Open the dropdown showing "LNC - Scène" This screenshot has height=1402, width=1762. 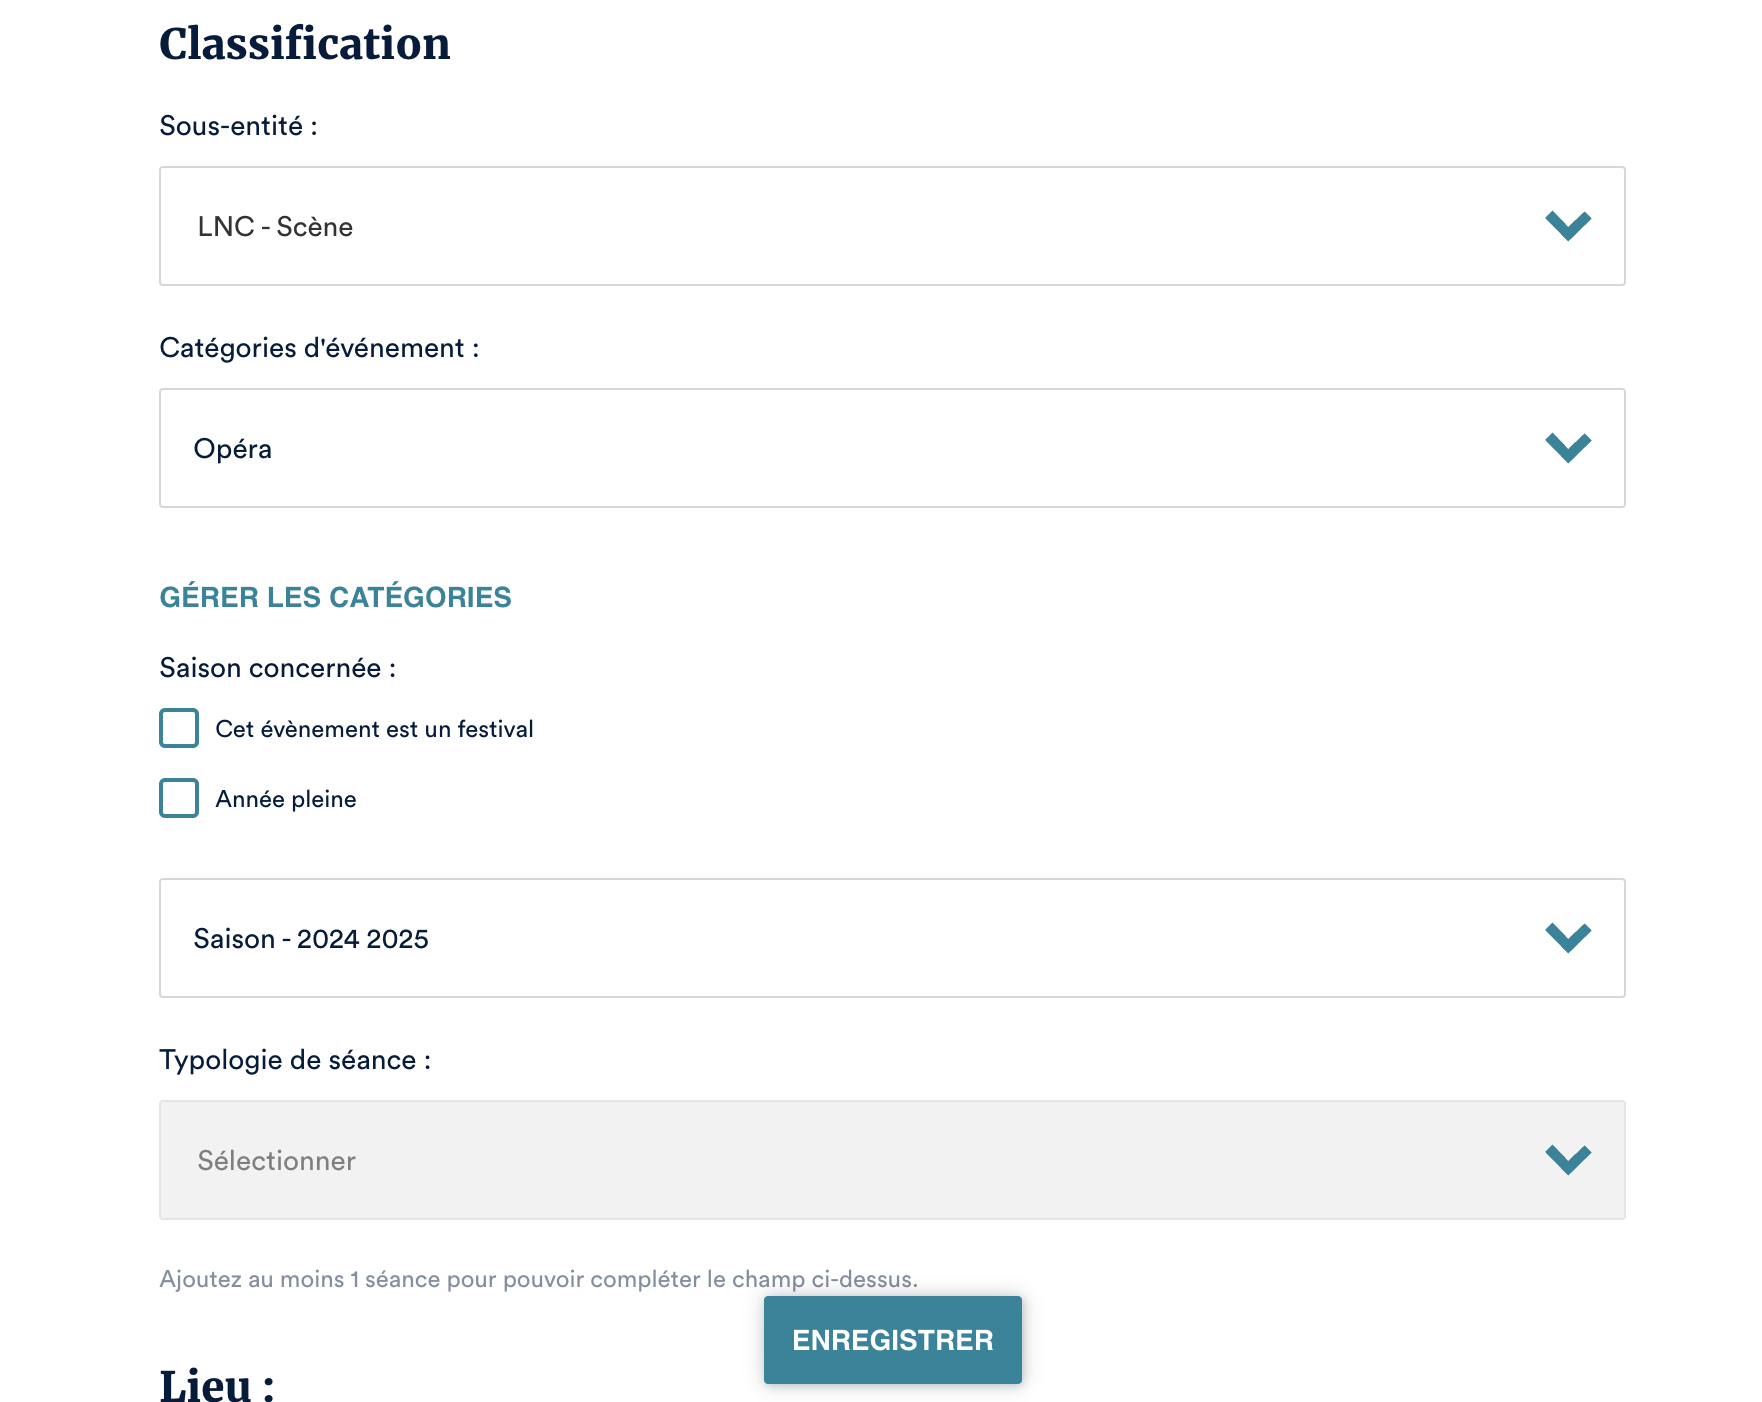coord(850,226)
